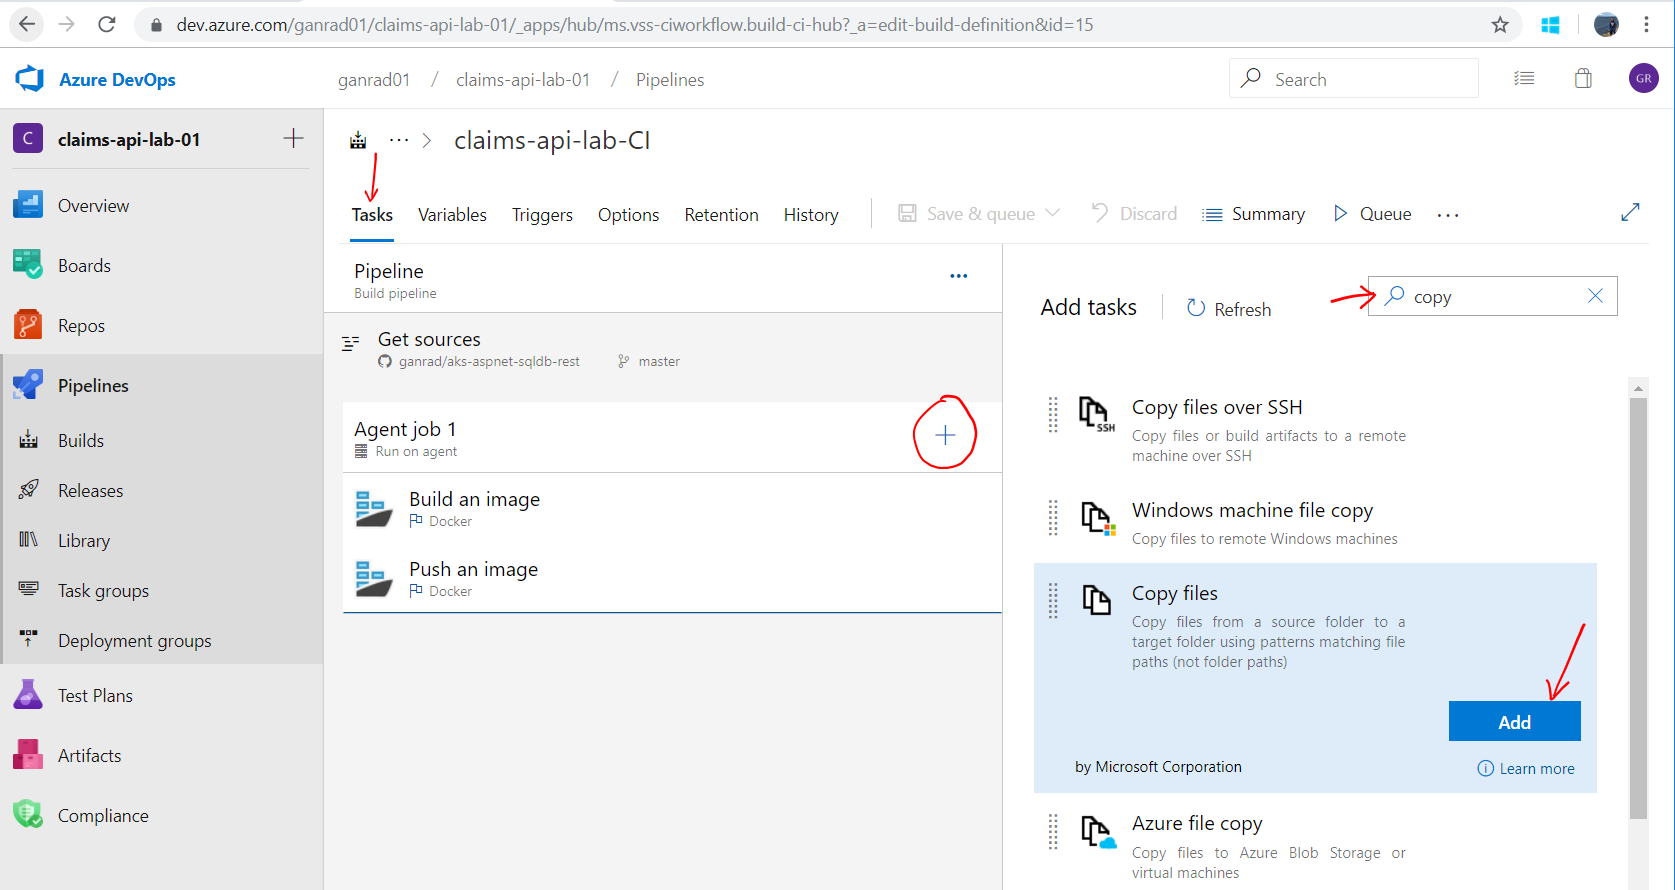Refresh the Add tasks list
1675x890 pixels.
pyautogui.click(x=1228, y=309)
